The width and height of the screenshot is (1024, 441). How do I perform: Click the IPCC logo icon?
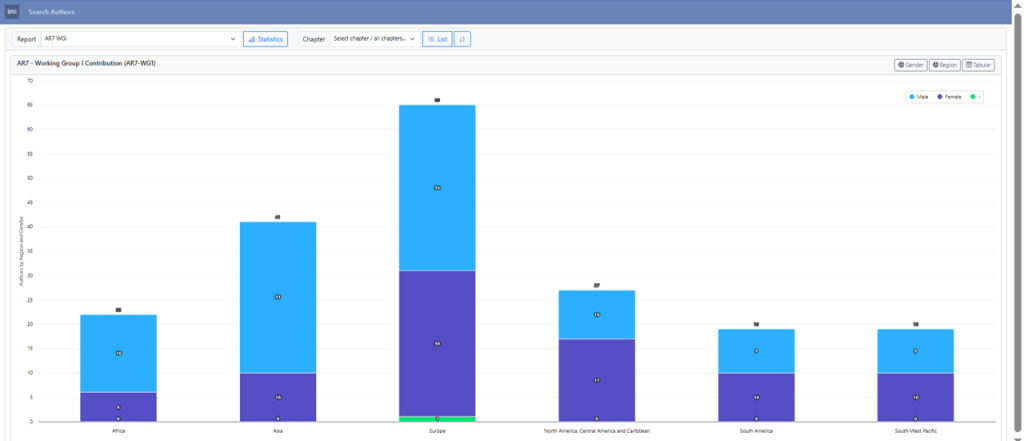12,12
